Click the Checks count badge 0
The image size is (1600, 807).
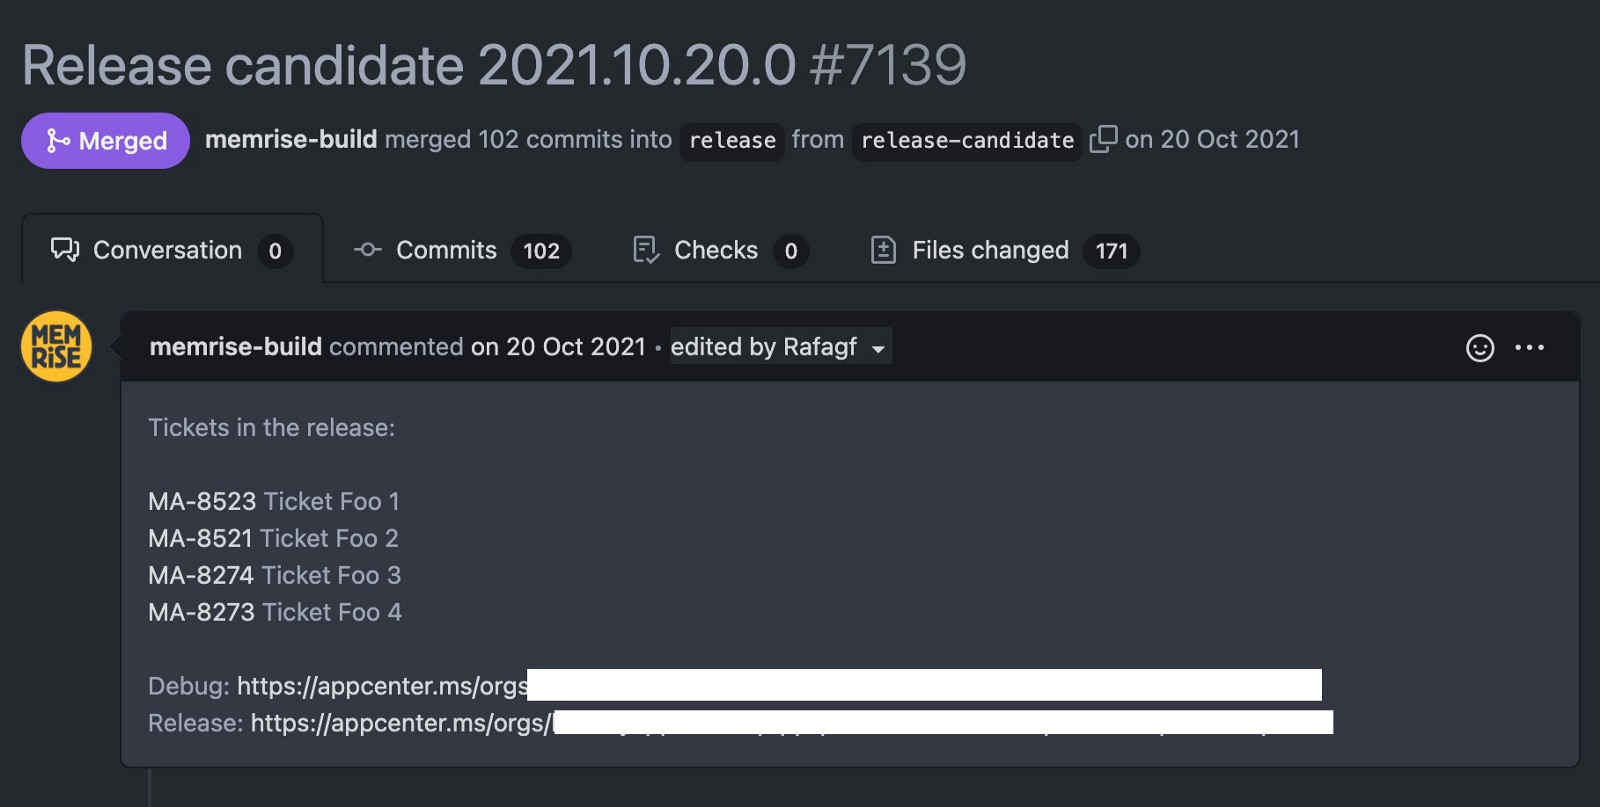pyautogui.click(x=791, y=251)
